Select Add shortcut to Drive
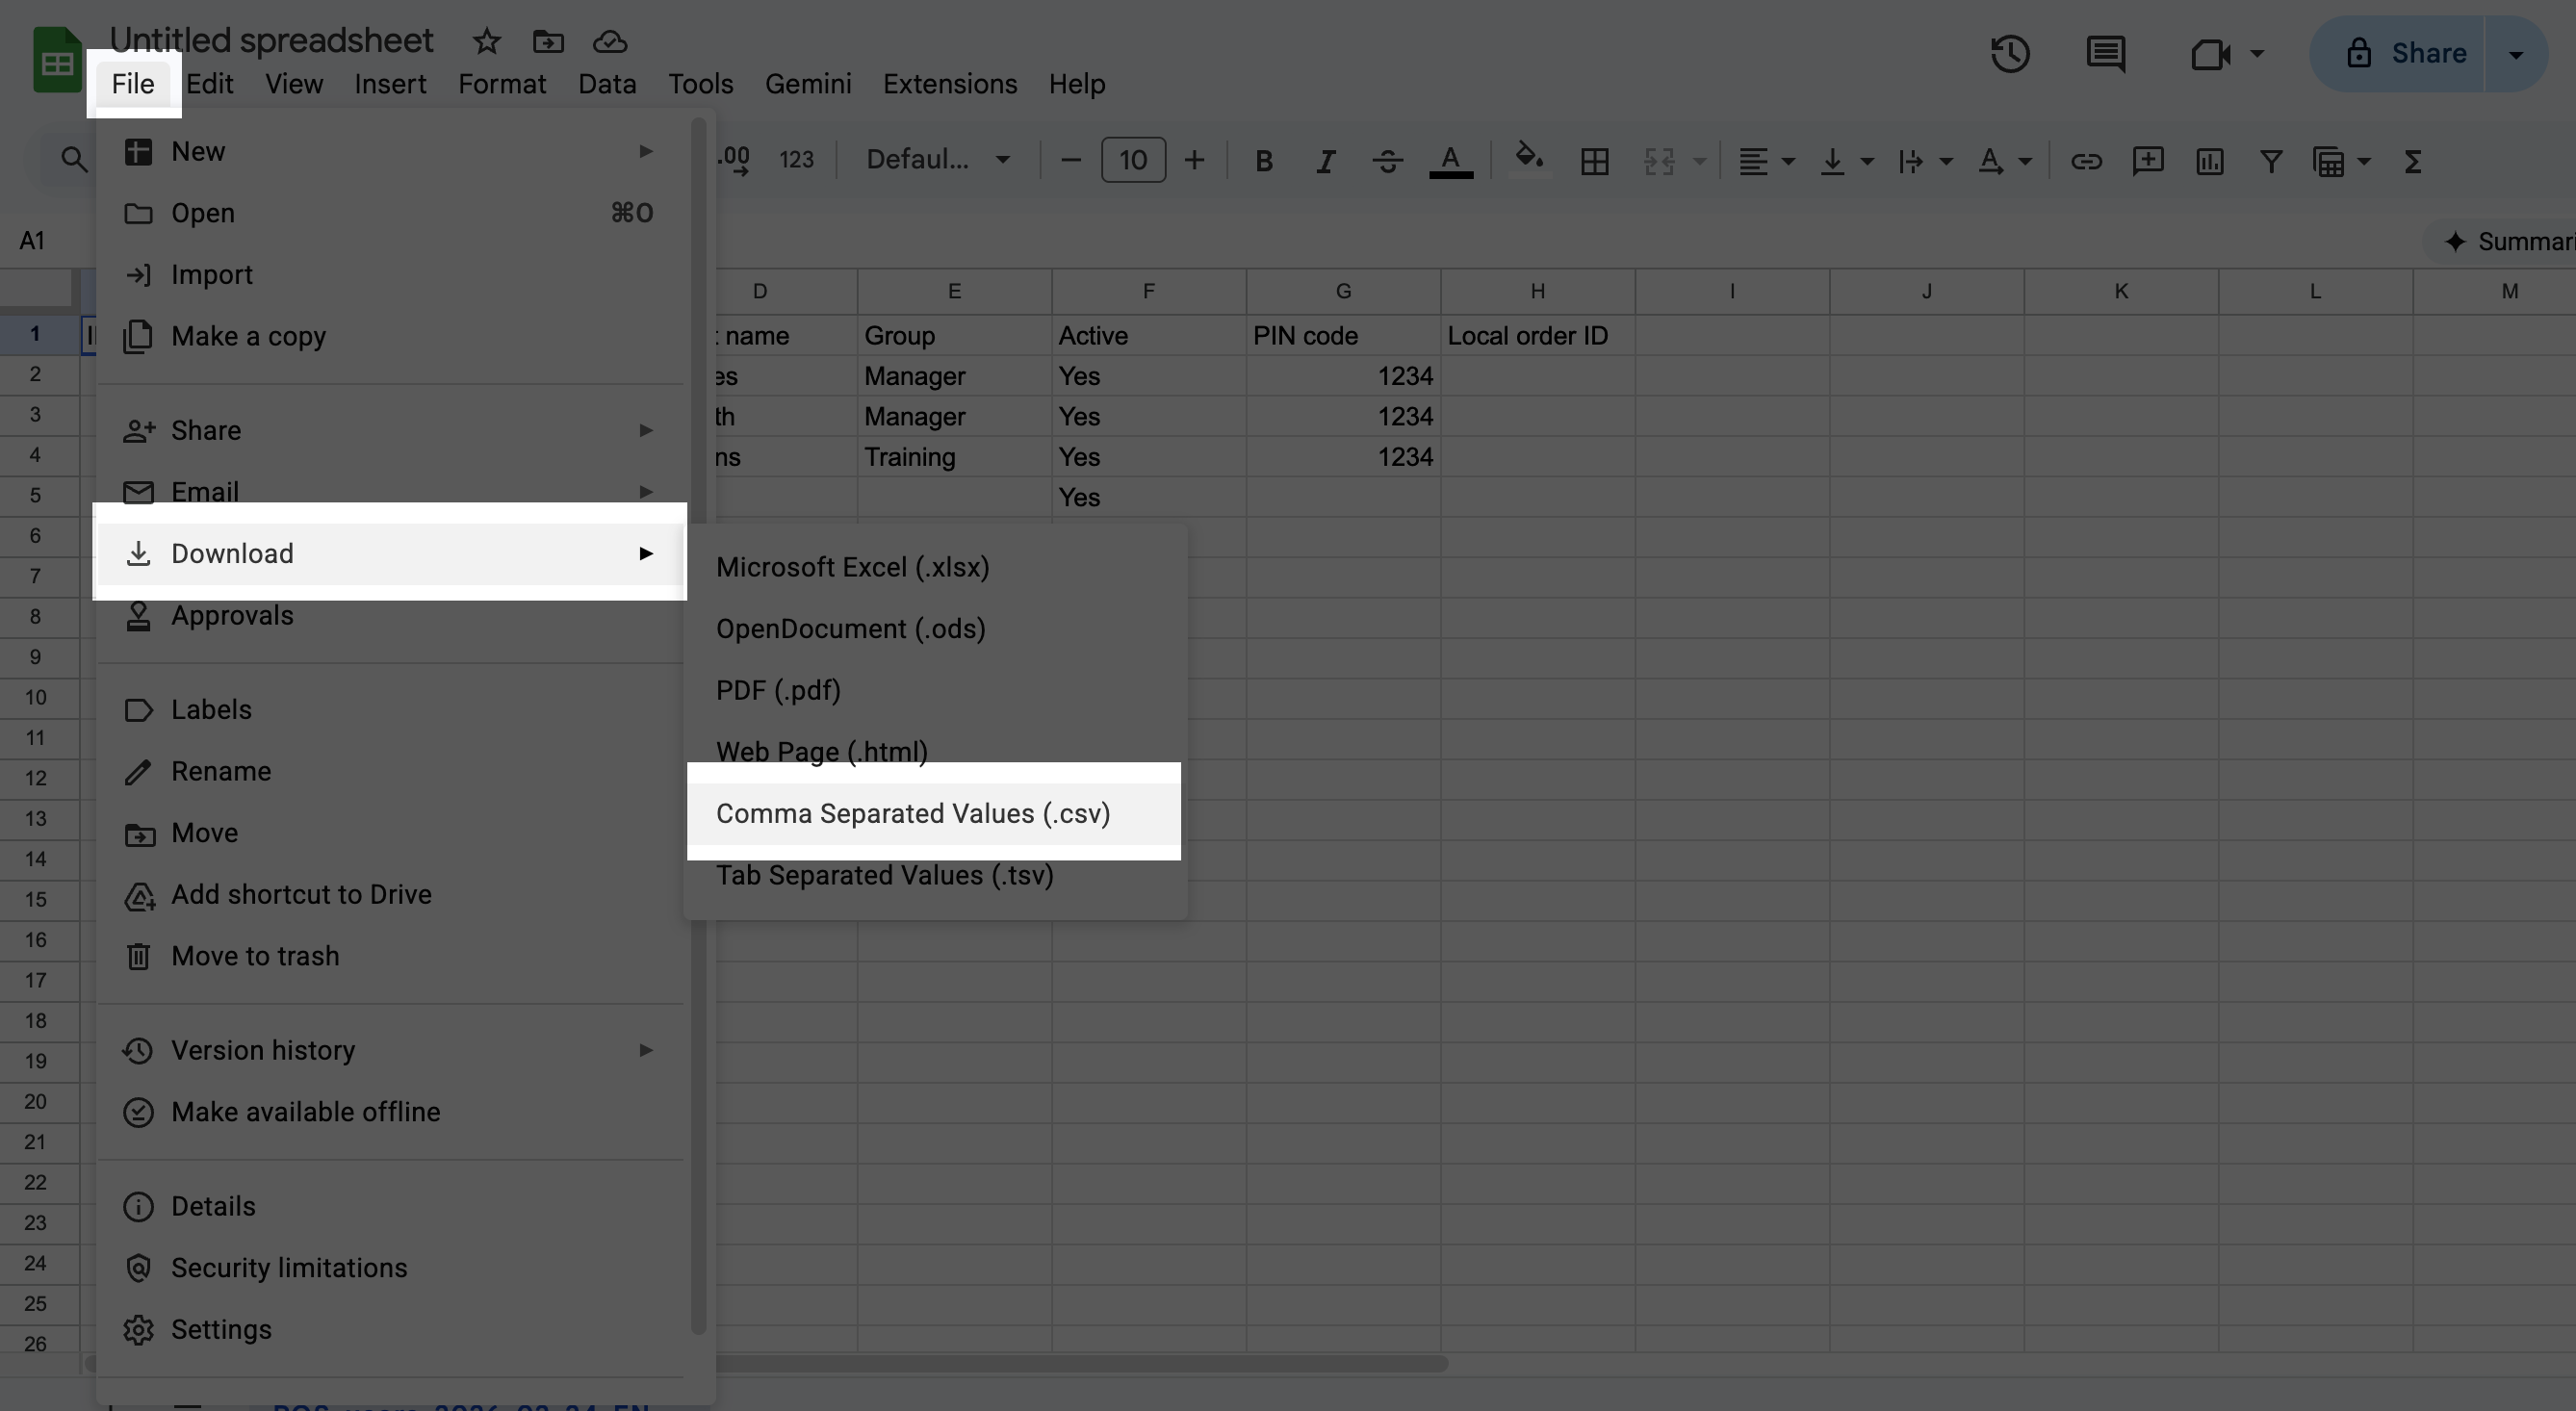The image size is (2576, 1411). point(390,895)
